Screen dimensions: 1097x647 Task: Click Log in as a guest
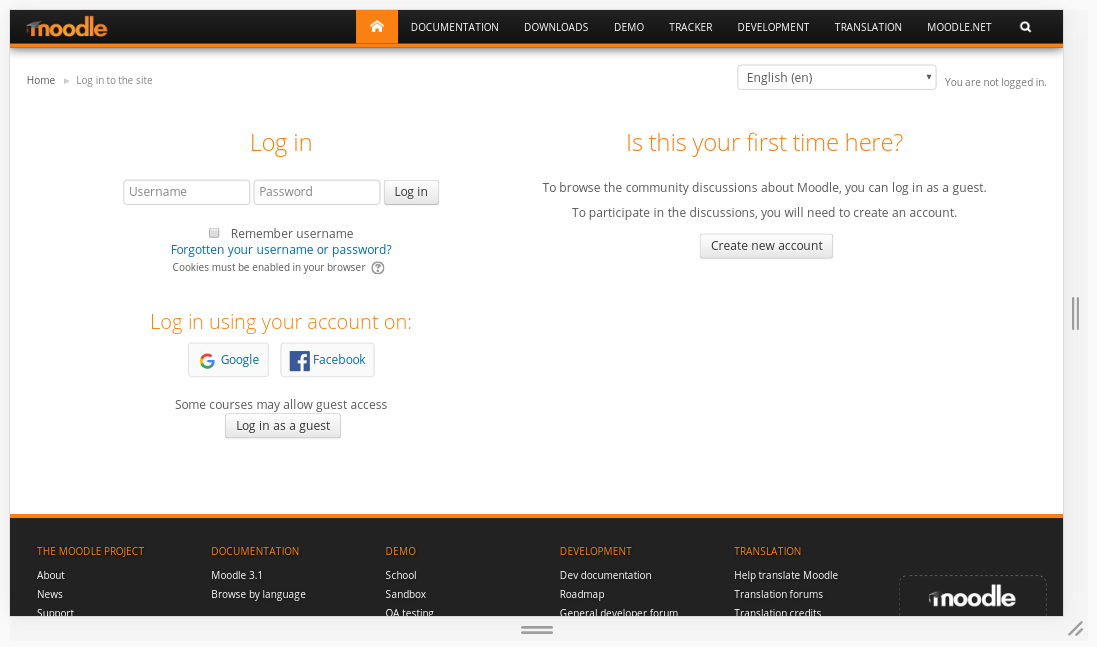(x=283, y=426)
